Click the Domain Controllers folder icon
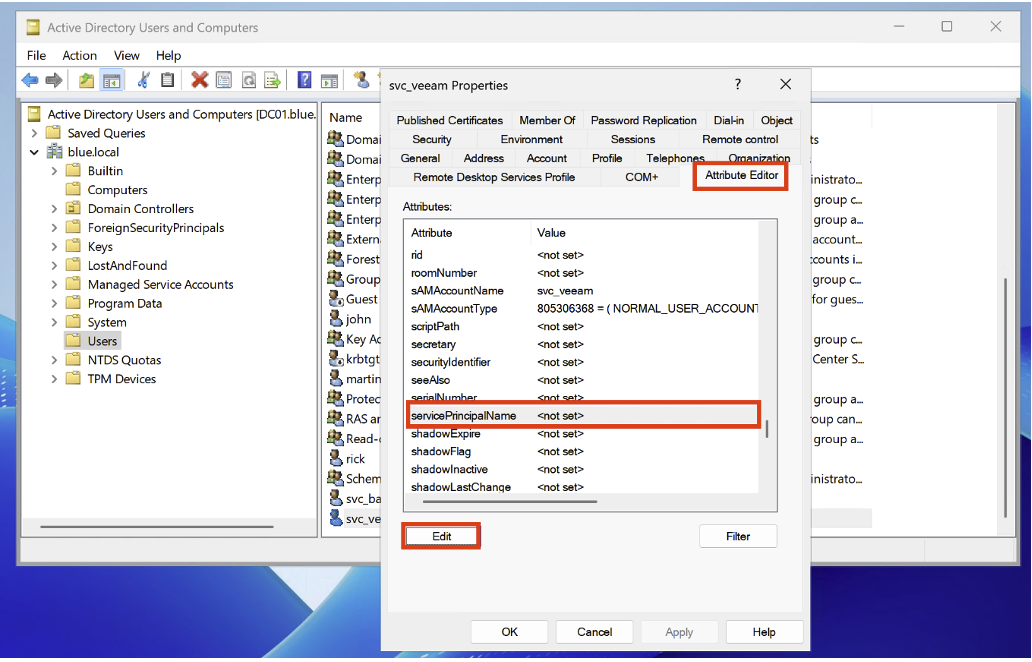1032x662 pixels. [73, 209]
